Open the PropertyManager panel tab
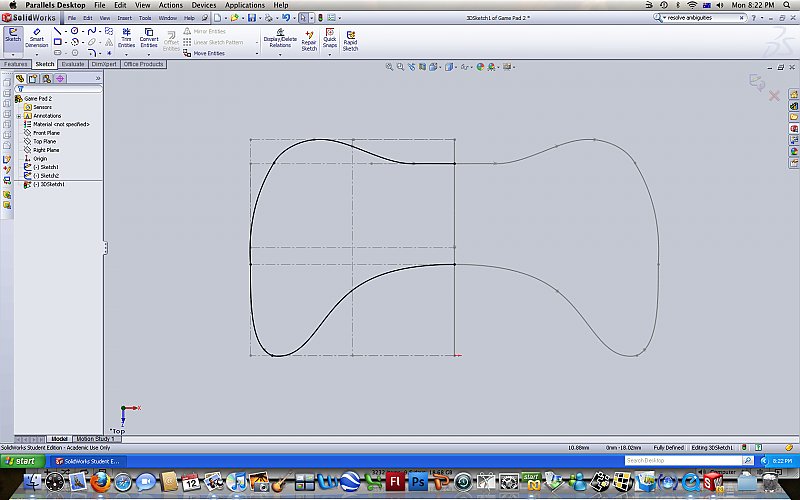 pyautogui.click(x=33, y=78)
